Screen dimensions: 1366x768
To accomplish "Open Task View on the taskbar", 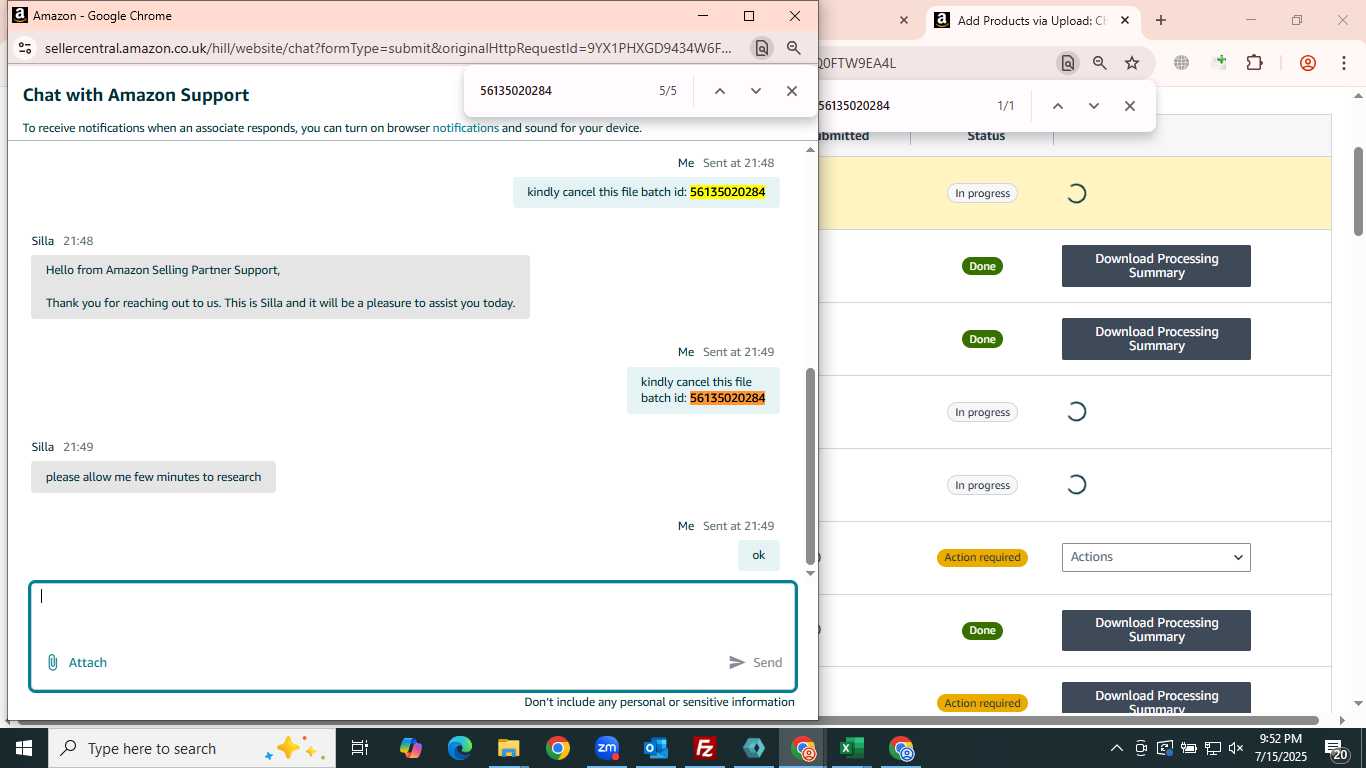I will pos(360,748).
